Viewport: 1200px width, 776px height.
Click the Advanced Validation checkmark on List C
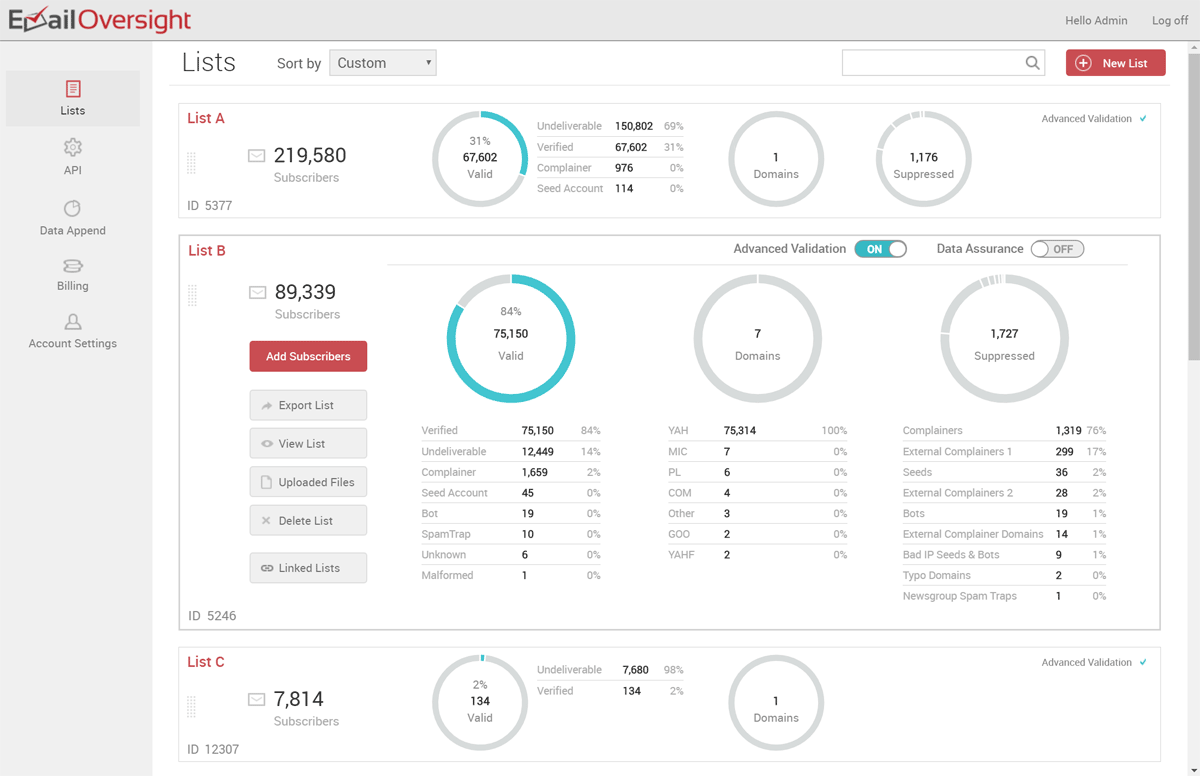(1143, 662)
